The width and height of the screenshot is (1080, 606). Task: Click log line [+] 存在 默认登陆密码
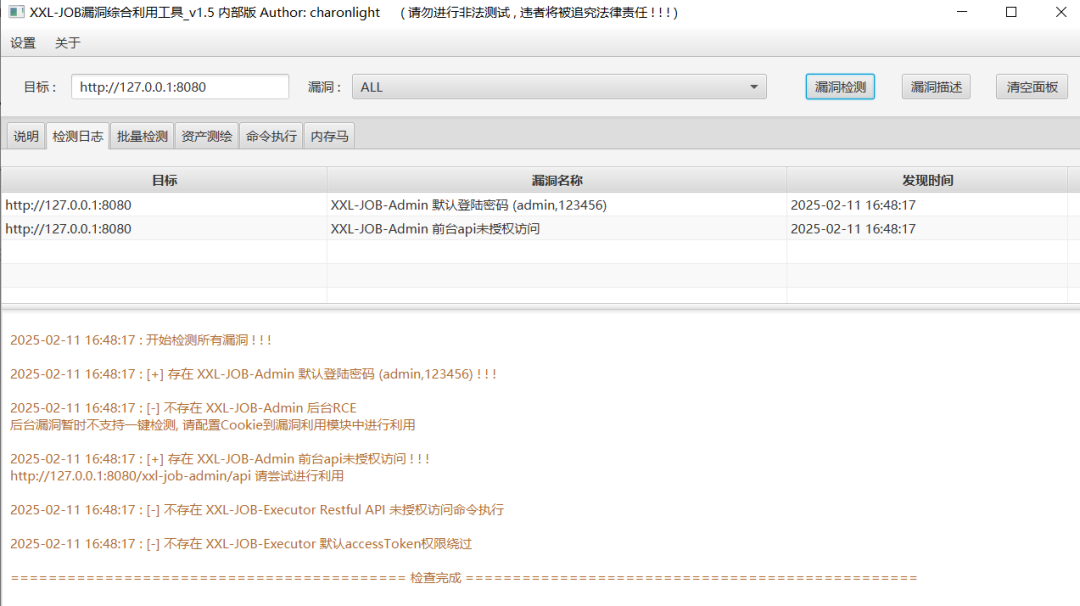pyautogui.click(x=253, y=374)
